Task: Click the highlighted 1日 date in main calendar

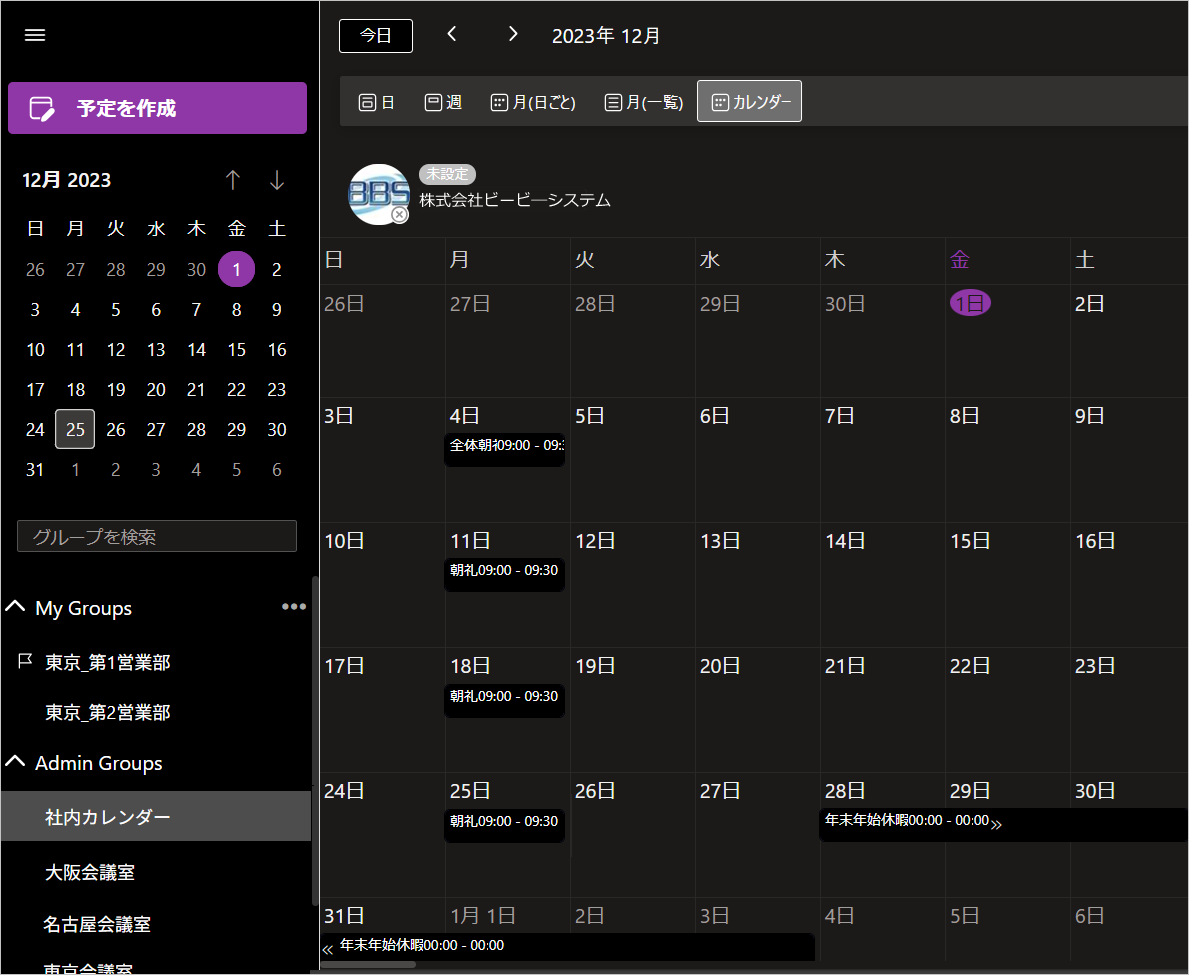Action: [970, 303]
